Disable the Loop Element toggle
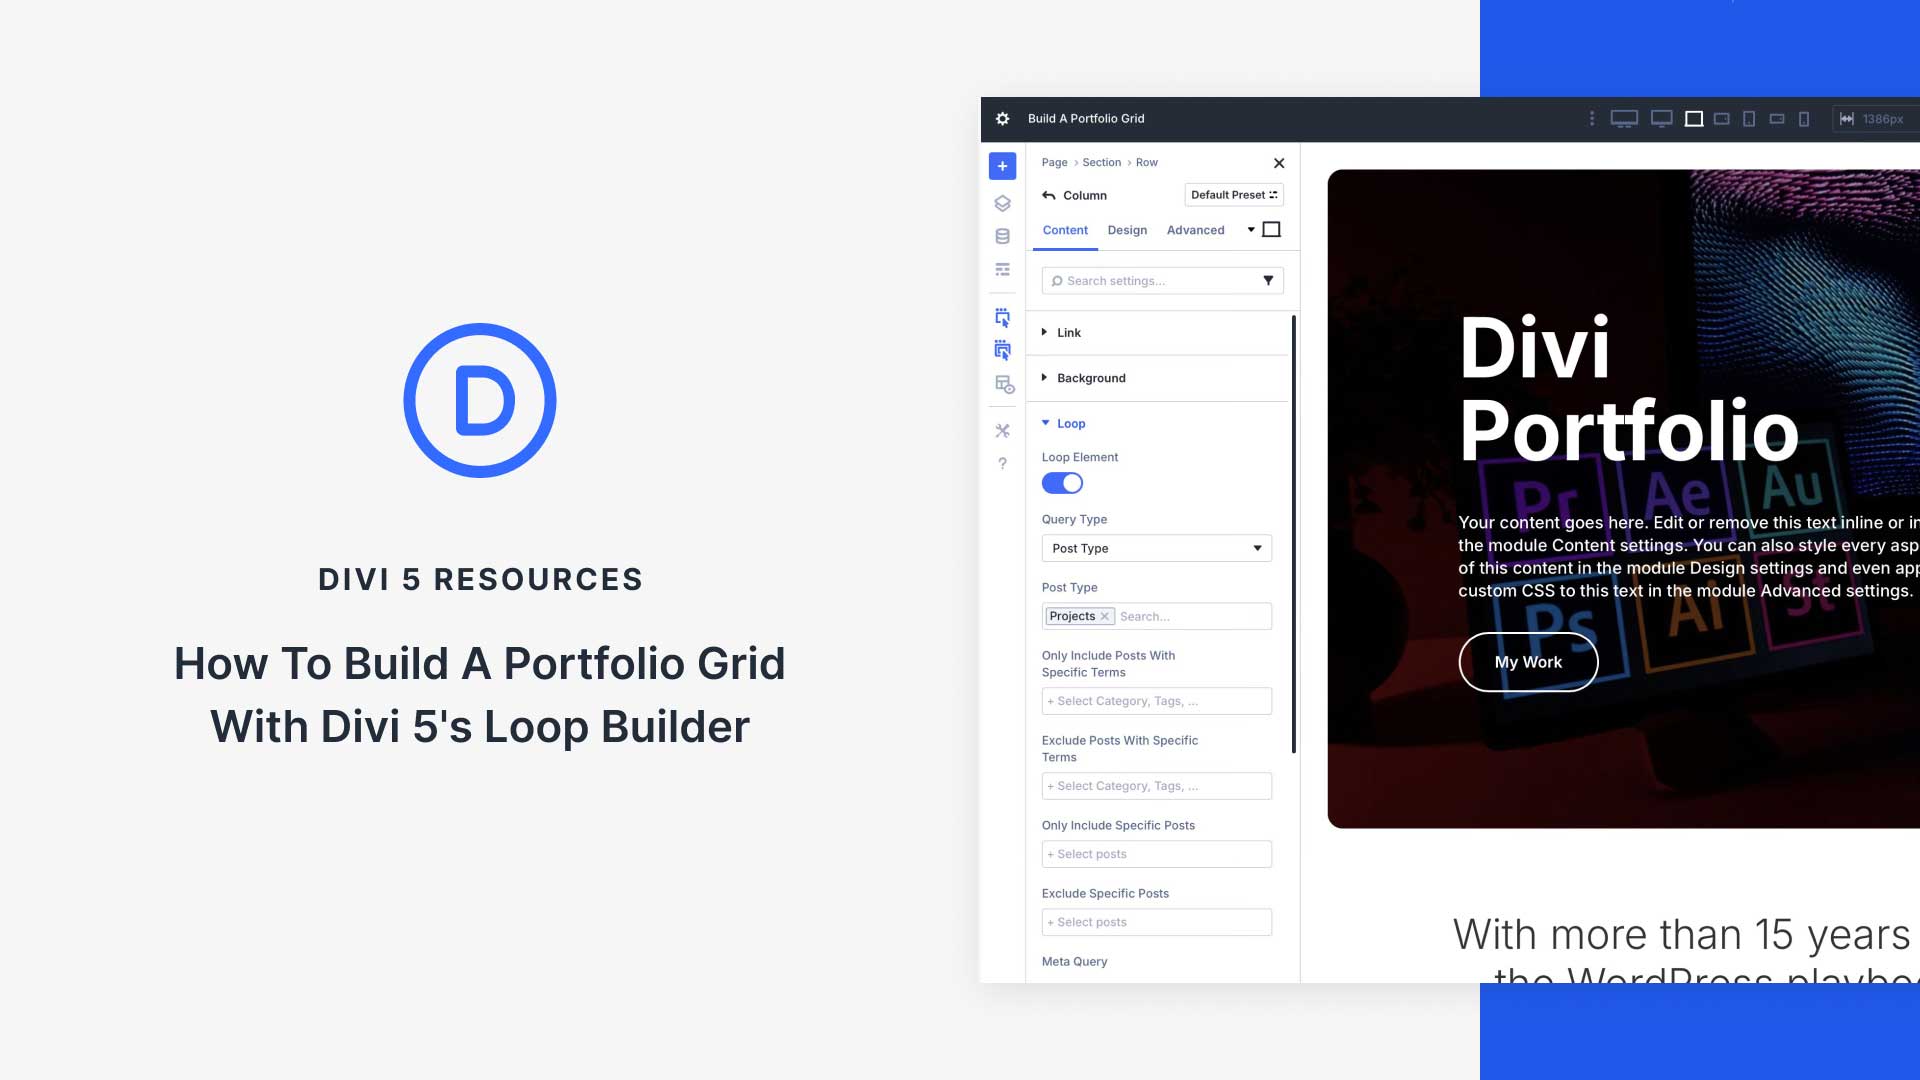 click(1062, 483)
